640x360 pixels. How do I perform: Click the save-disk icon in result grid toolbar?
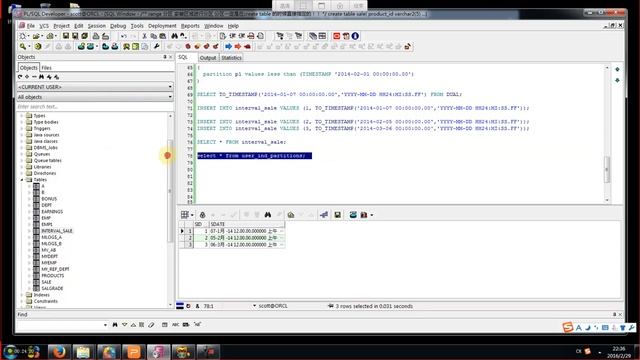pos(338,215)
